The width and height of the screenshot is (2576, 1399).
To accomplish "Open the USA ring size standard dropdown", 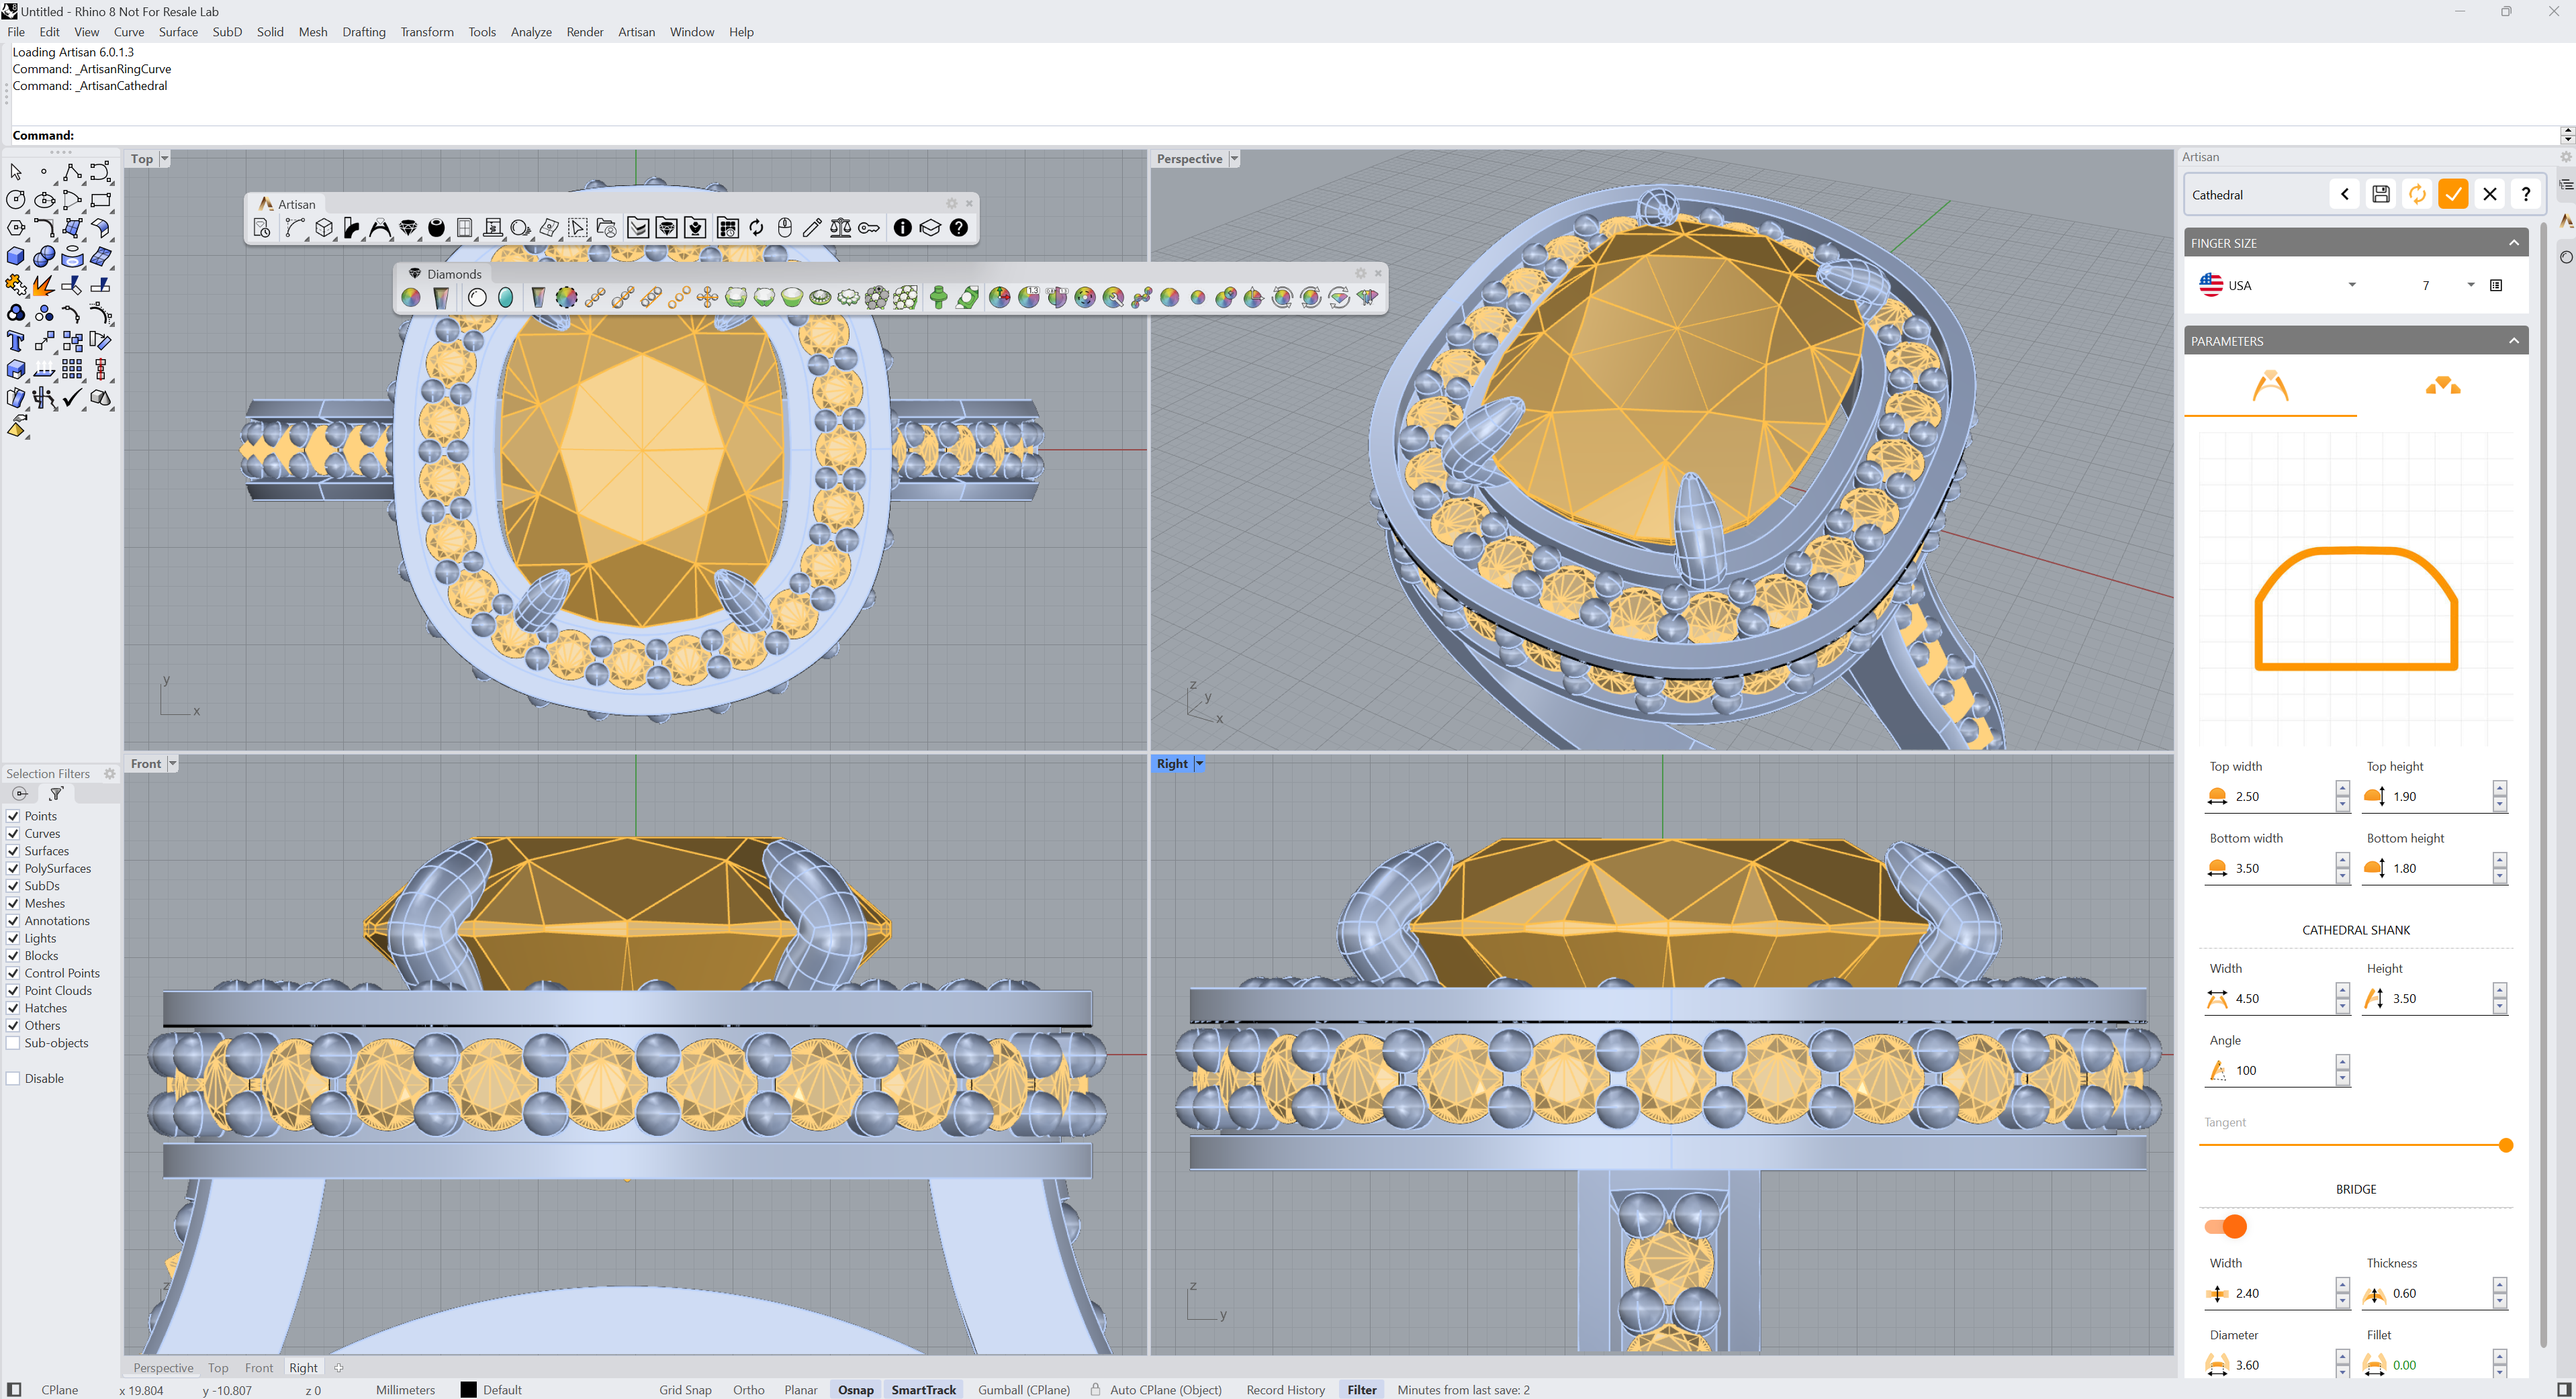I will (2352, 285).
